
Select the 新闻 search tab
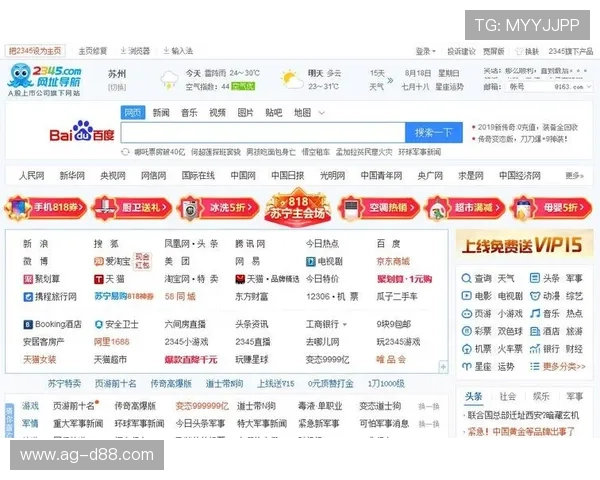[x=161, y=113]
